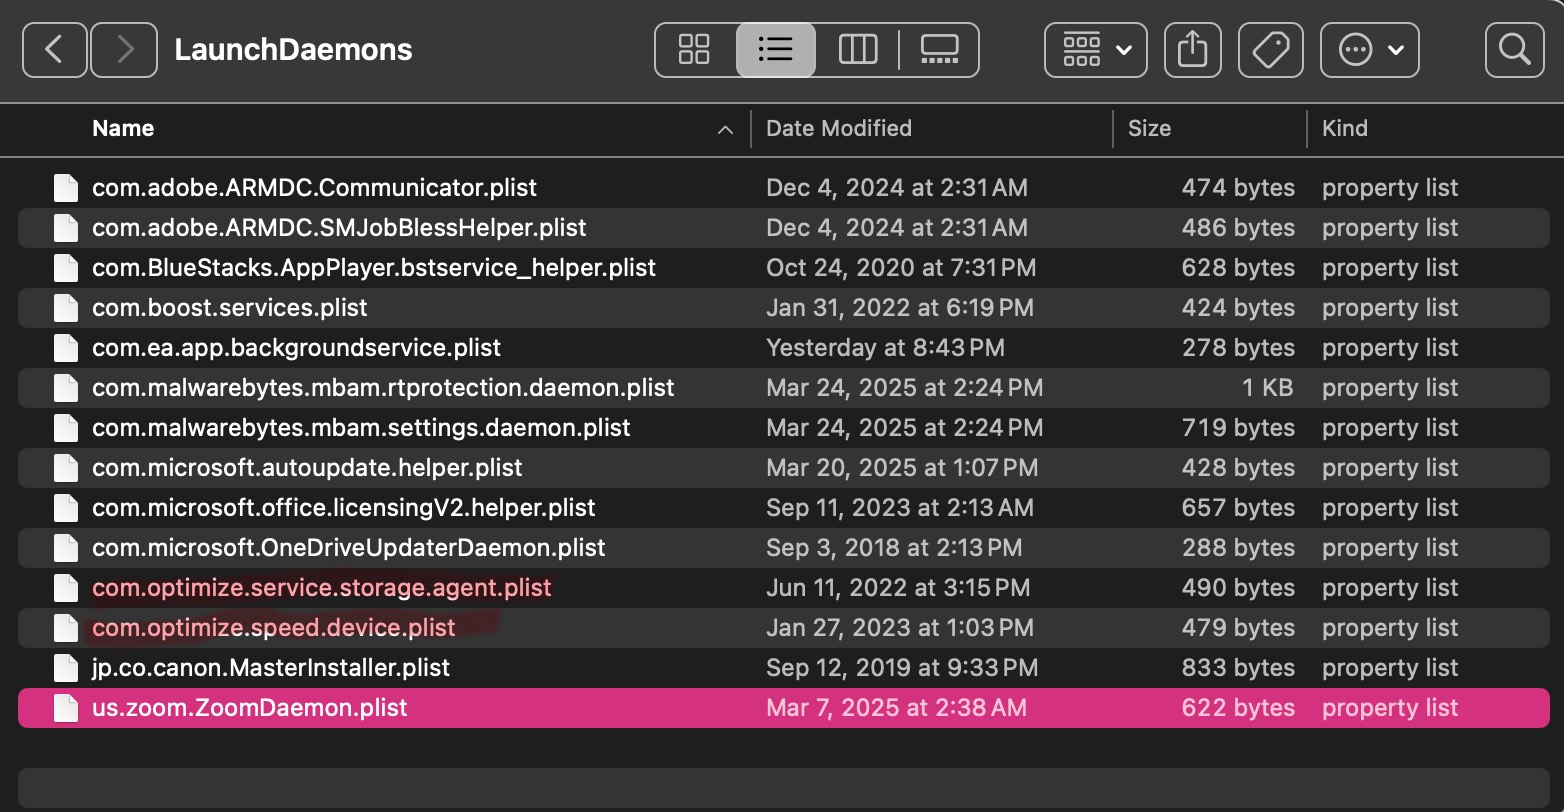Sort files by Date Modified column

(838, 128)
